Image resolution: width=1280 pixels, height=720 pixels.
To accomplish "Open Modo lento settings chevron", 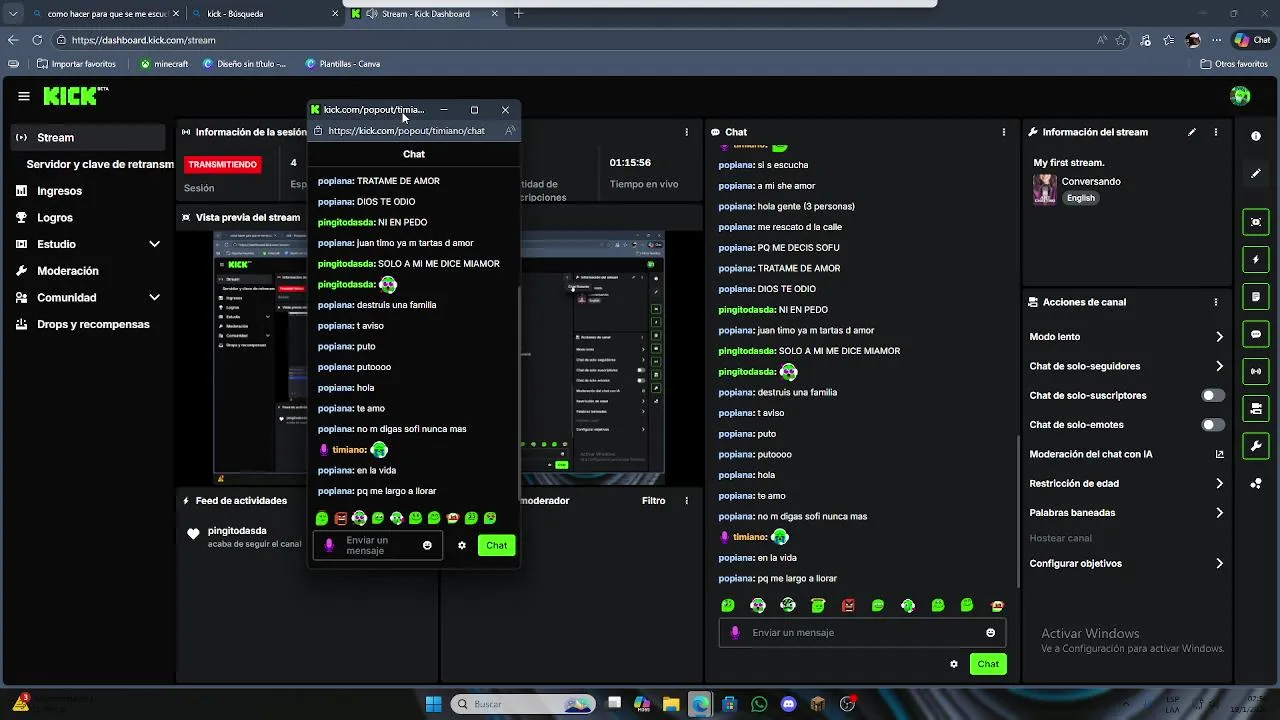I will click(x=1219, y=337).
